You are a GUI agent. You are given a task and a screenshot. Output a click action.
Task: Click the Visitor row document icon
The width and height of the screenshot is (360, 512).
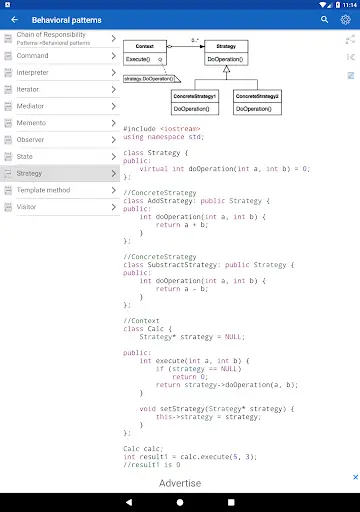tap(8, 207)
